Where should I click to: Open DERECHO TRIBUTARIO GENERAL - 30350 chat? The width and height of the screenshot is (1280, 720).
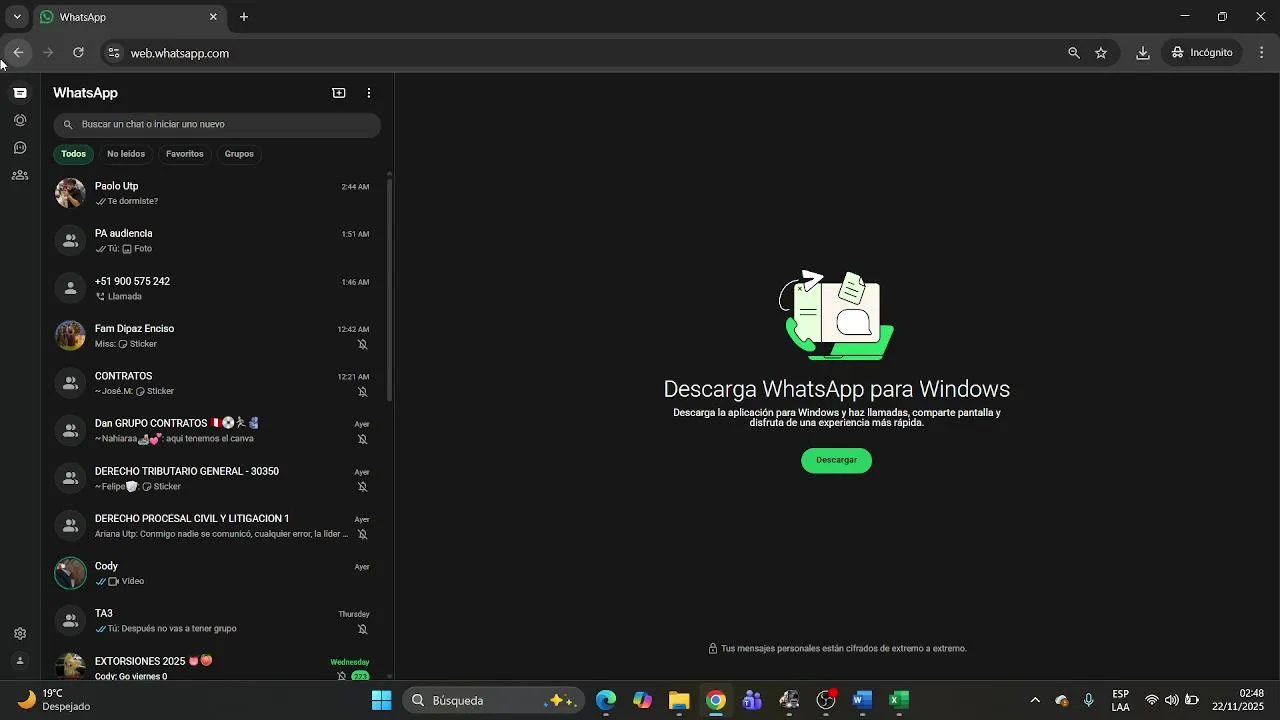[213, 478]
